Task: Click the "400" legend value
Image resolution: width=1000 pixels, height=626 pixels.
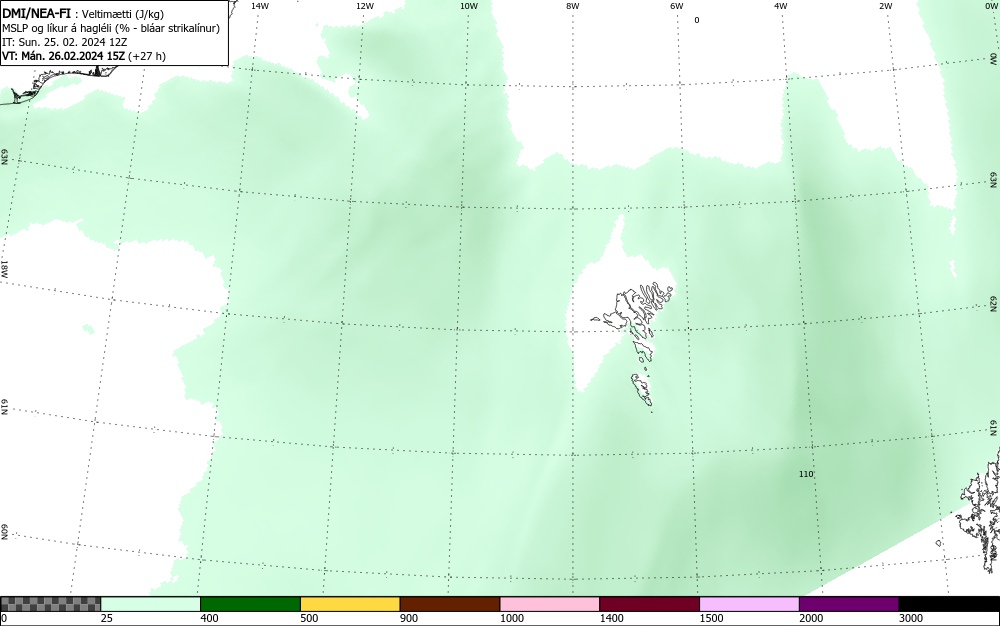Action: [x=209, y=618]
